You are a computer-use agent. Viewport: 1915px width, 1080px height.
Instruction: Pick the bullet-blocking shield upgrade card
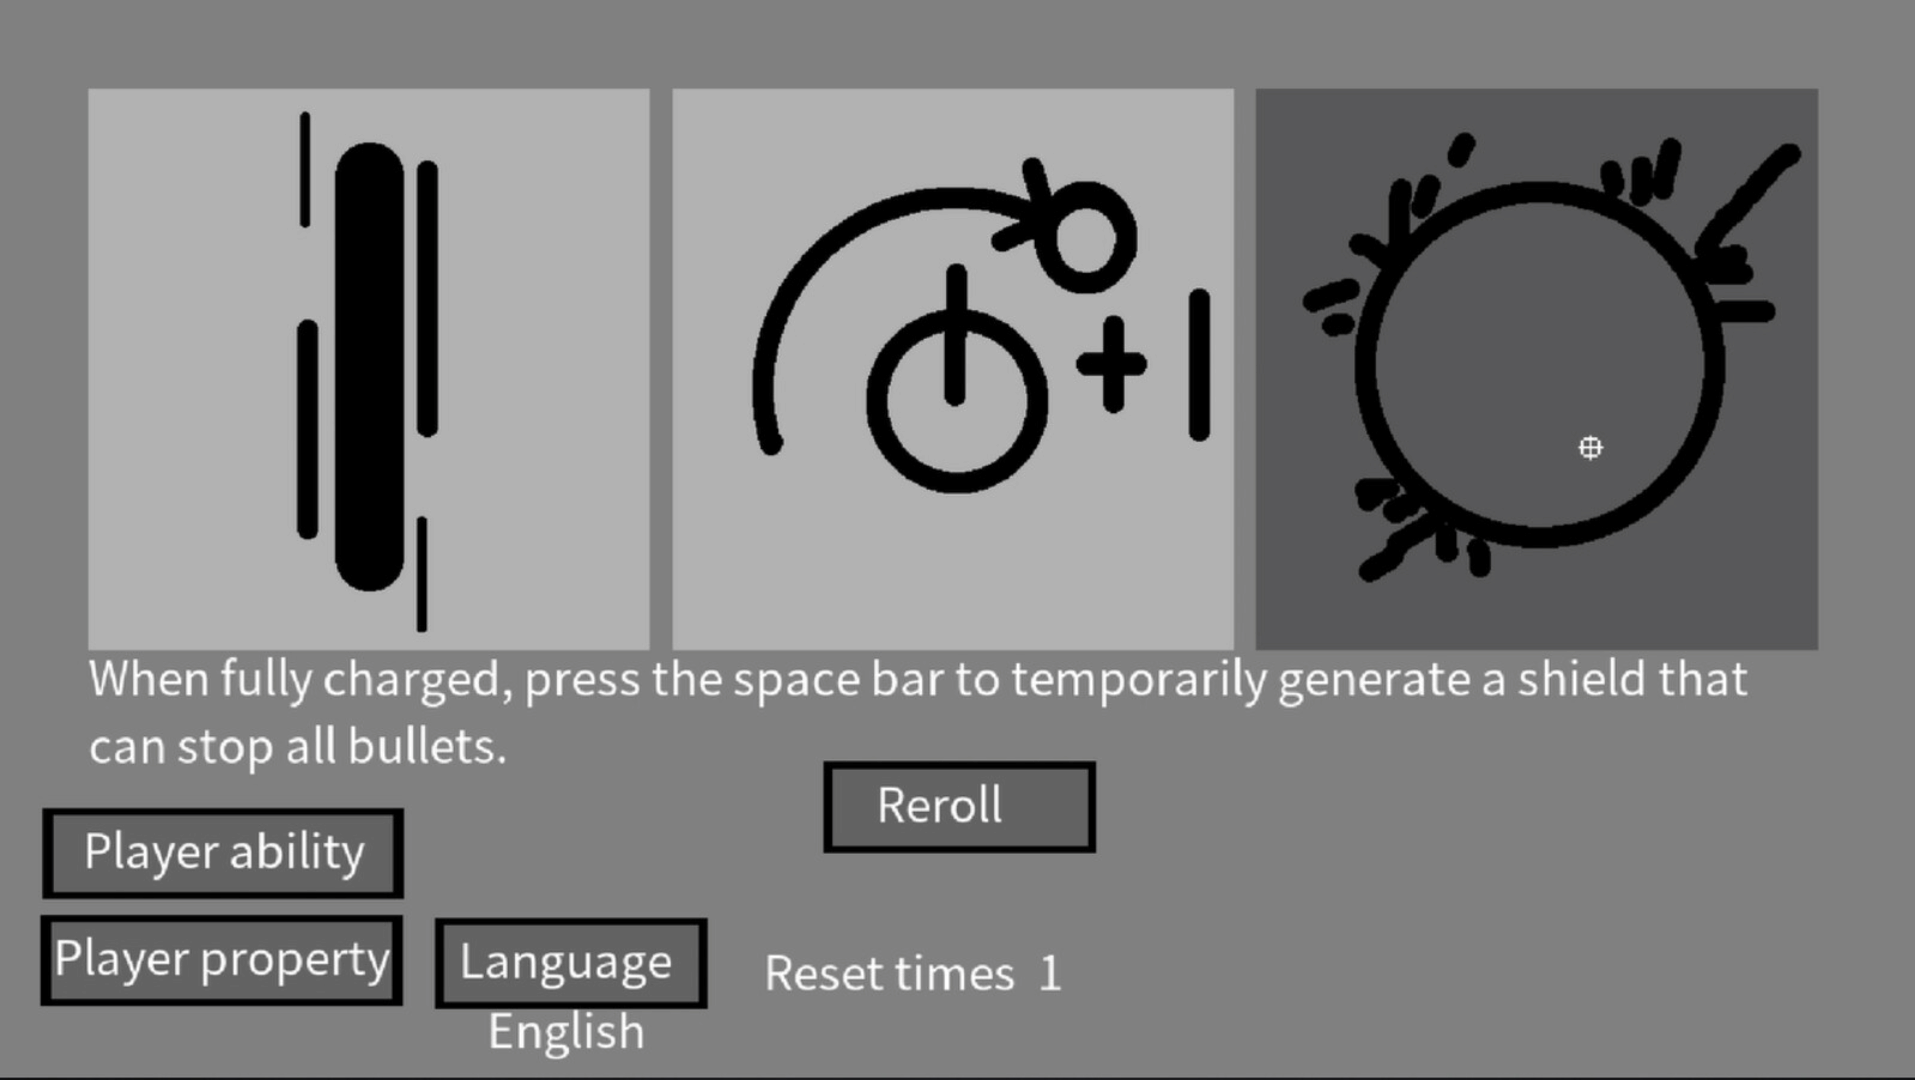click(1536, 368)
